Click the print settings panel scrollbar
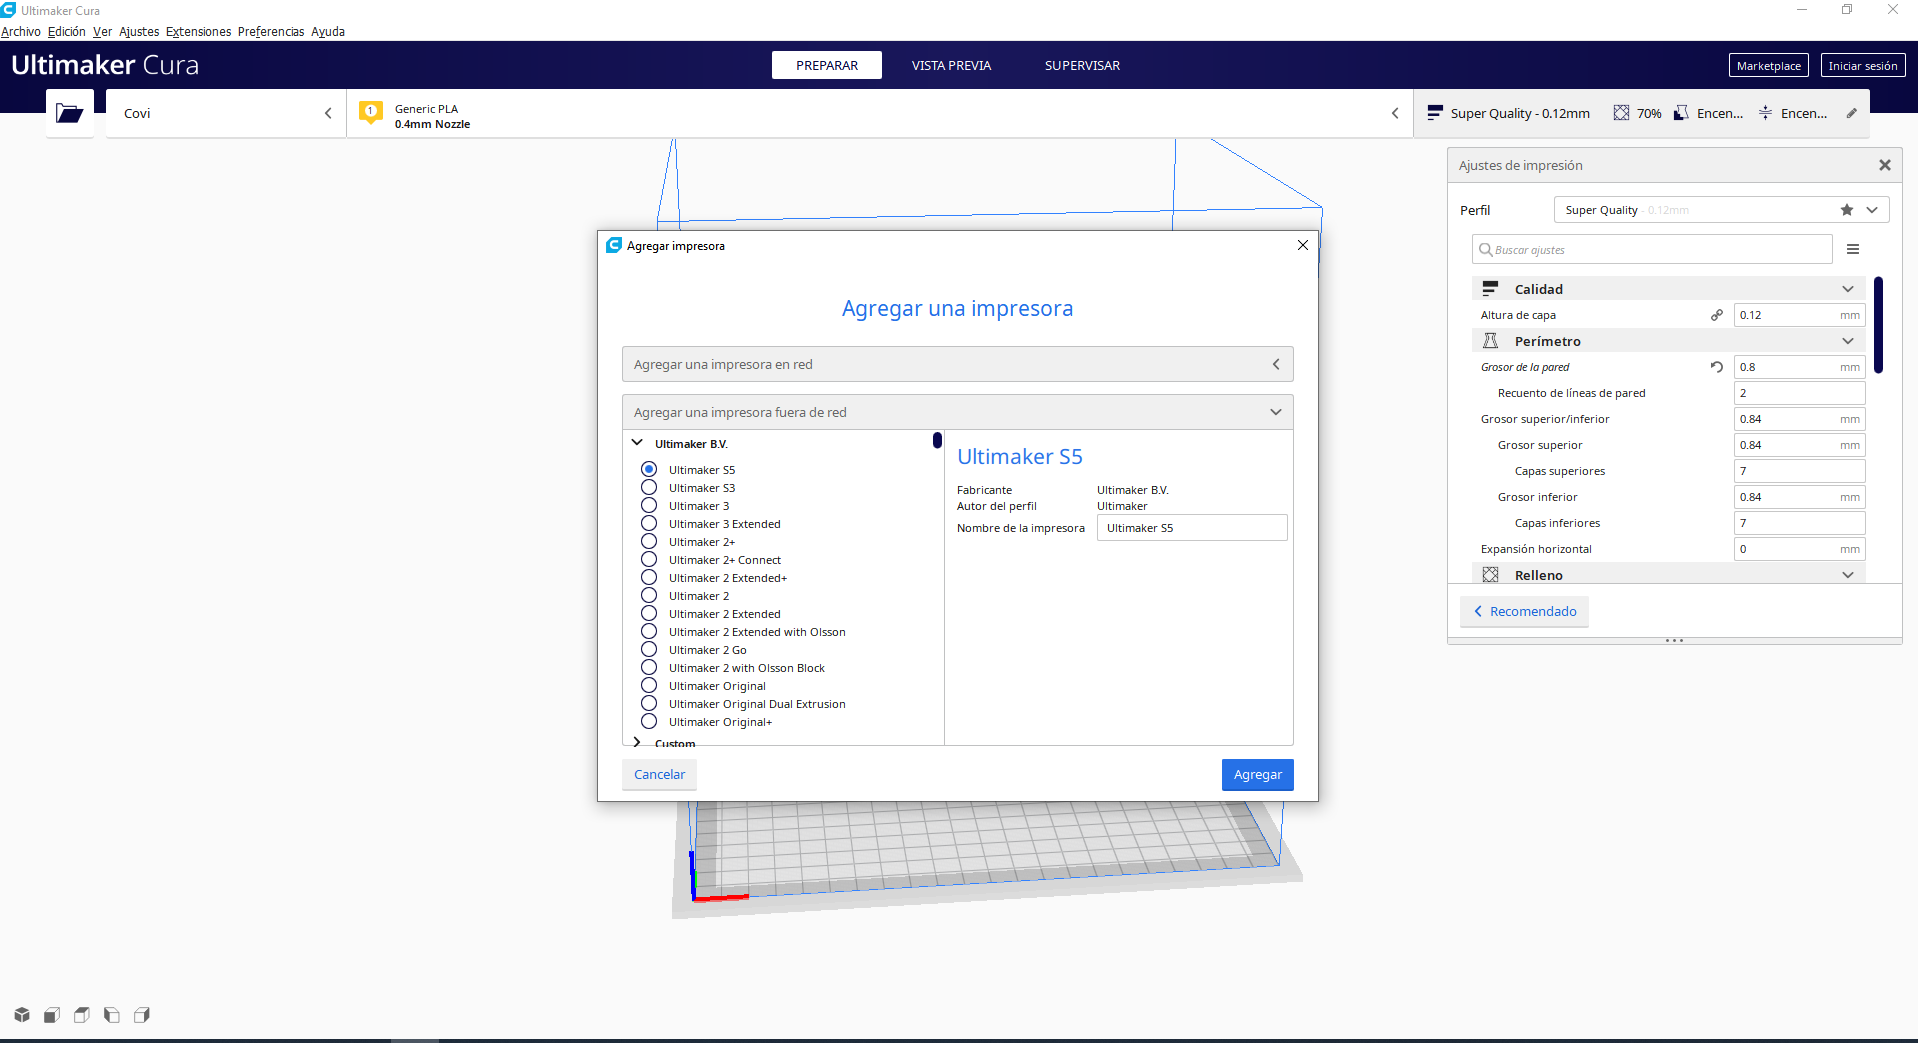This screenshot has width=1918, height=1043. point(1879,325)
